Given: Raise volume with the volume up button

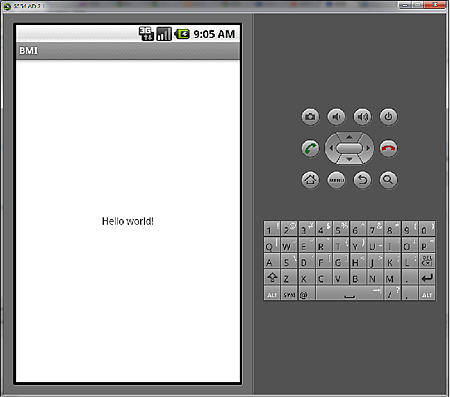Looking at the screenshot, I should coord(362,117).
